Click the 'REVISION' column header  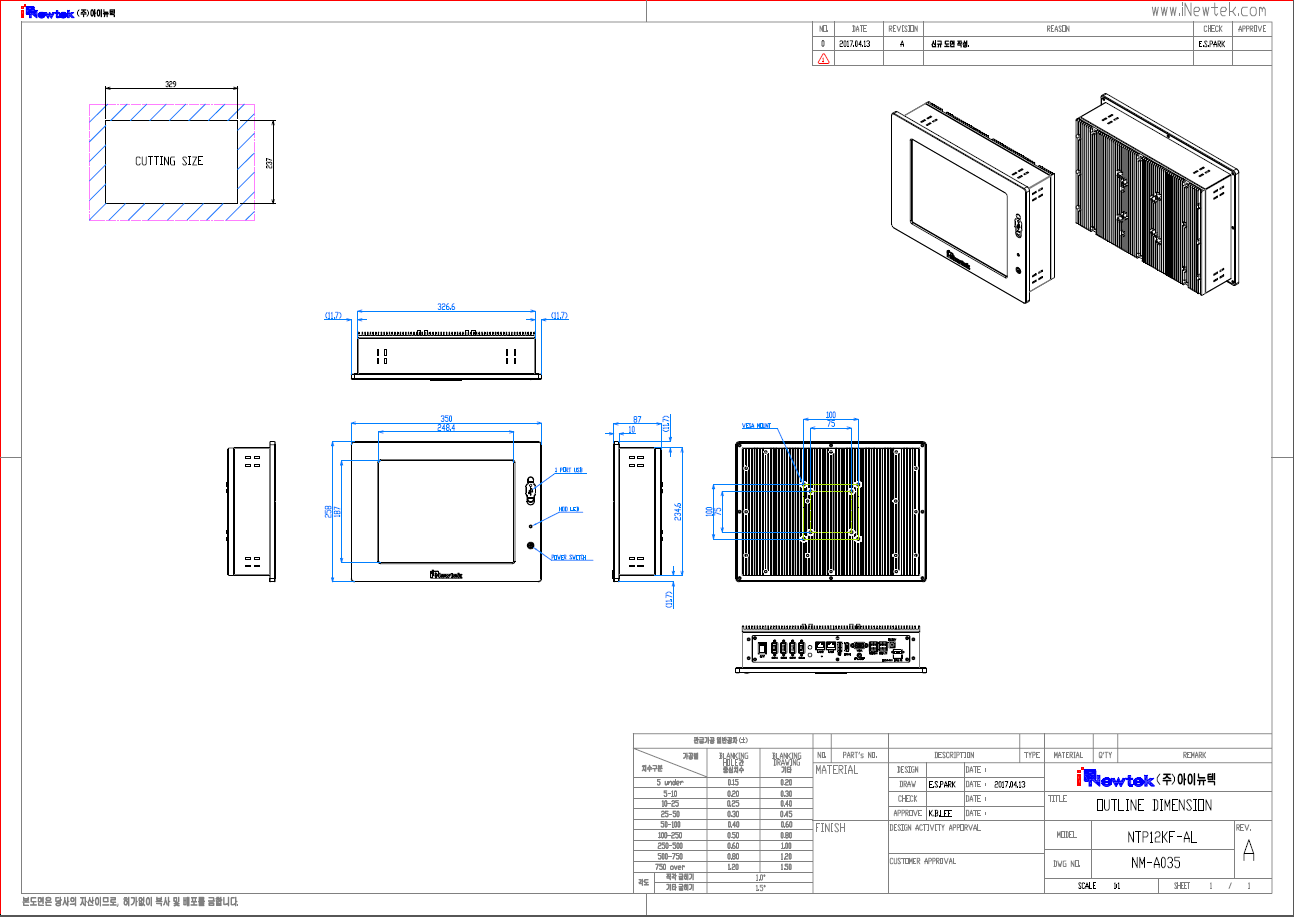[903, 29]
